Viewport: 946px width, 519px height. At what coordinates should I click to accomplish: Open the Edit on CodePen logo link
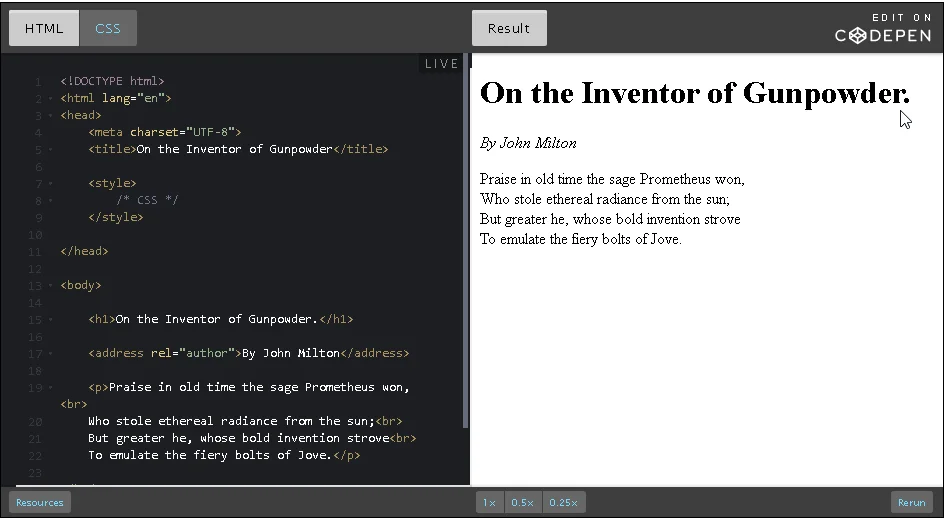coord(883,29)
